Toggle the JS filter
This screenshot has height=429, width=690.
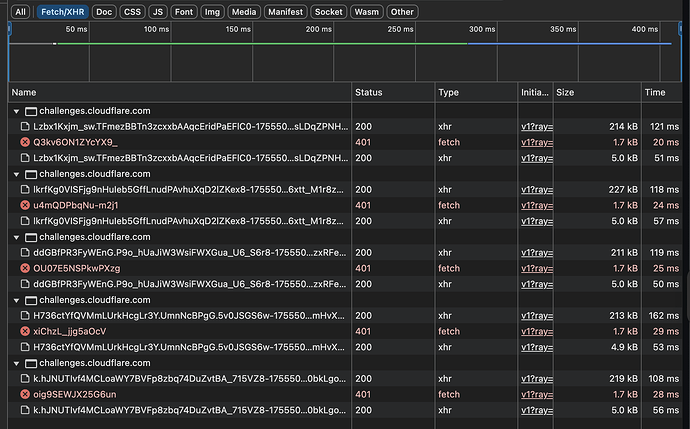(x=158, y=12)
